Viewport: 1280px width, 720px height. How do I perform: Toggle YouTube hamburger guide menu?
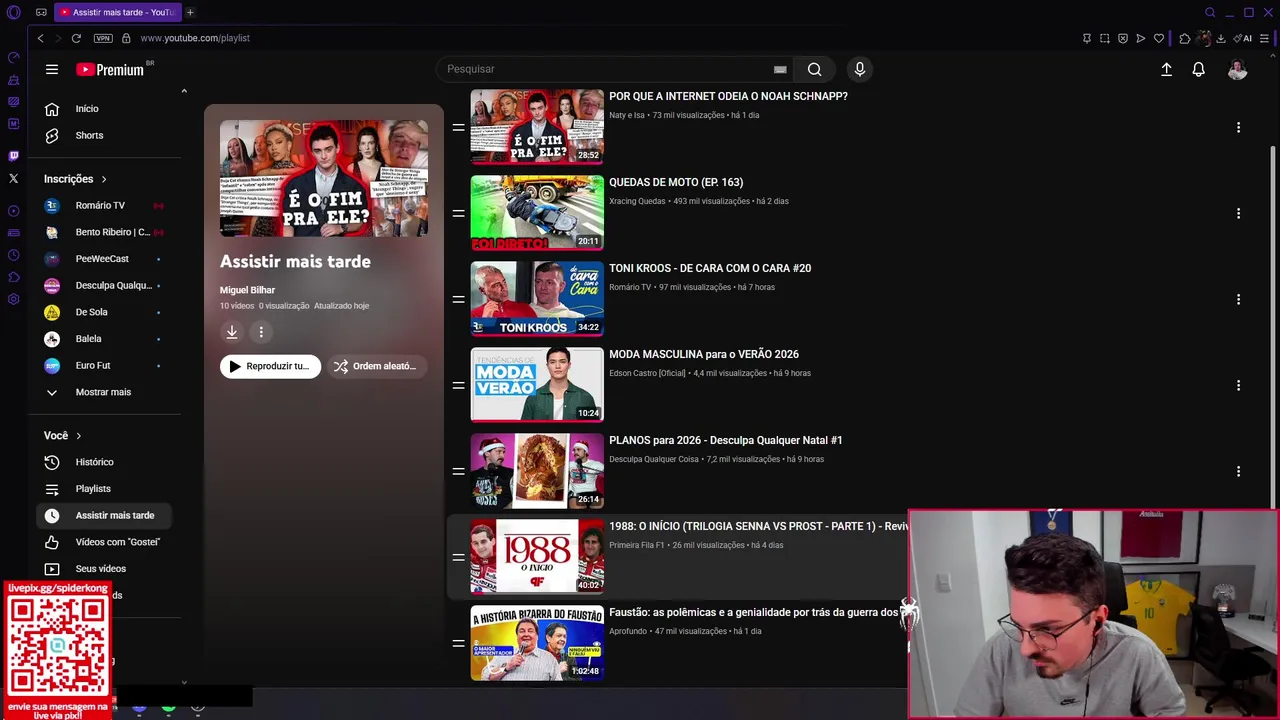(x=51, y=69)
